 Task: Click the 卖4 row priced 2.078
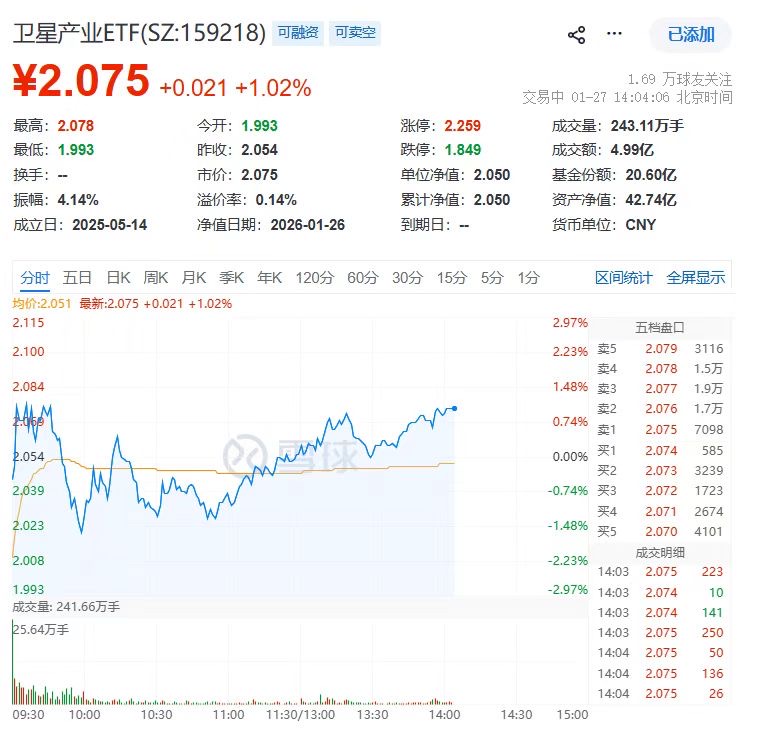tap(660, 369)
